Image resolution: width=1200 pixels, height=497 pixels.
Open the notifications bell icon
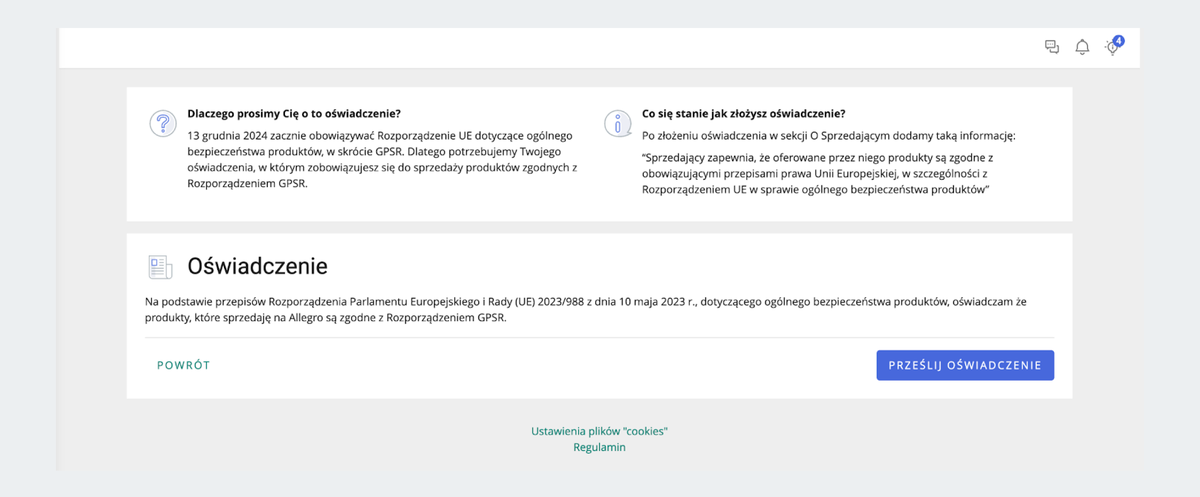tap(1082, 47)
